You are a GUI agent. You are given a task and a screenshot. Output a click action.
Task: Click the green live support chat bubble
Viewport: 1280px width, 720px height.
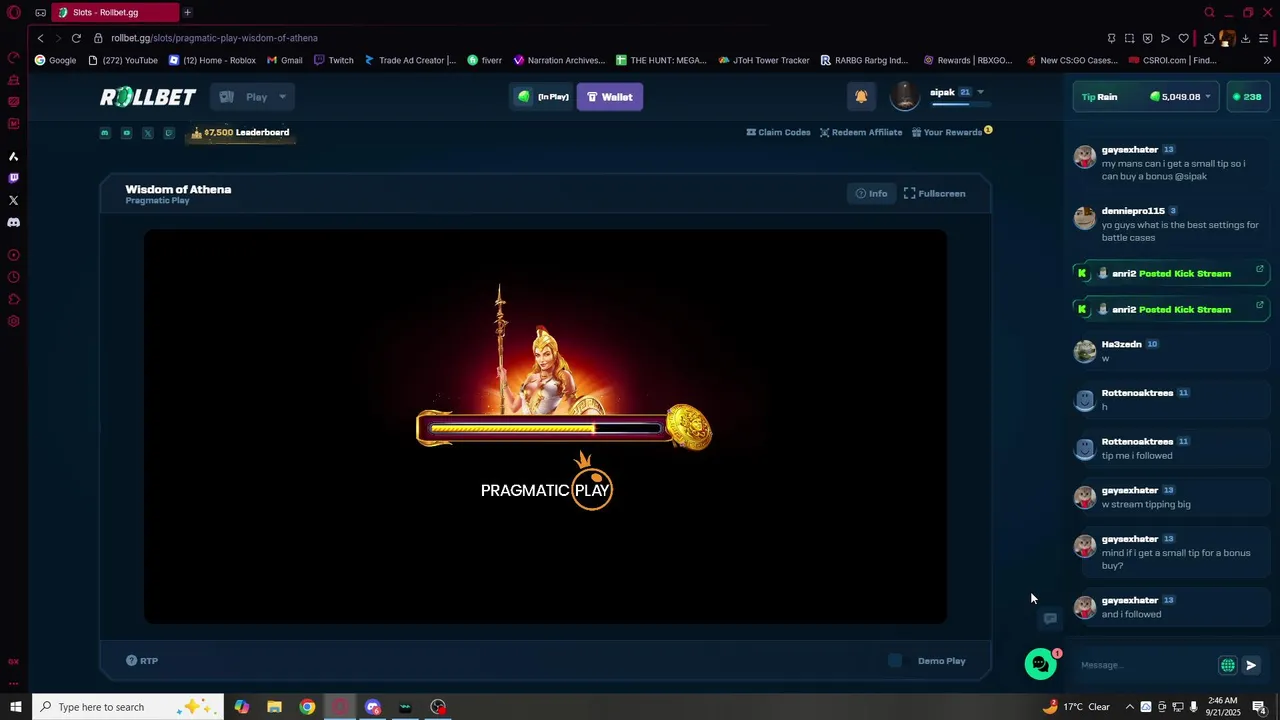1040,664
